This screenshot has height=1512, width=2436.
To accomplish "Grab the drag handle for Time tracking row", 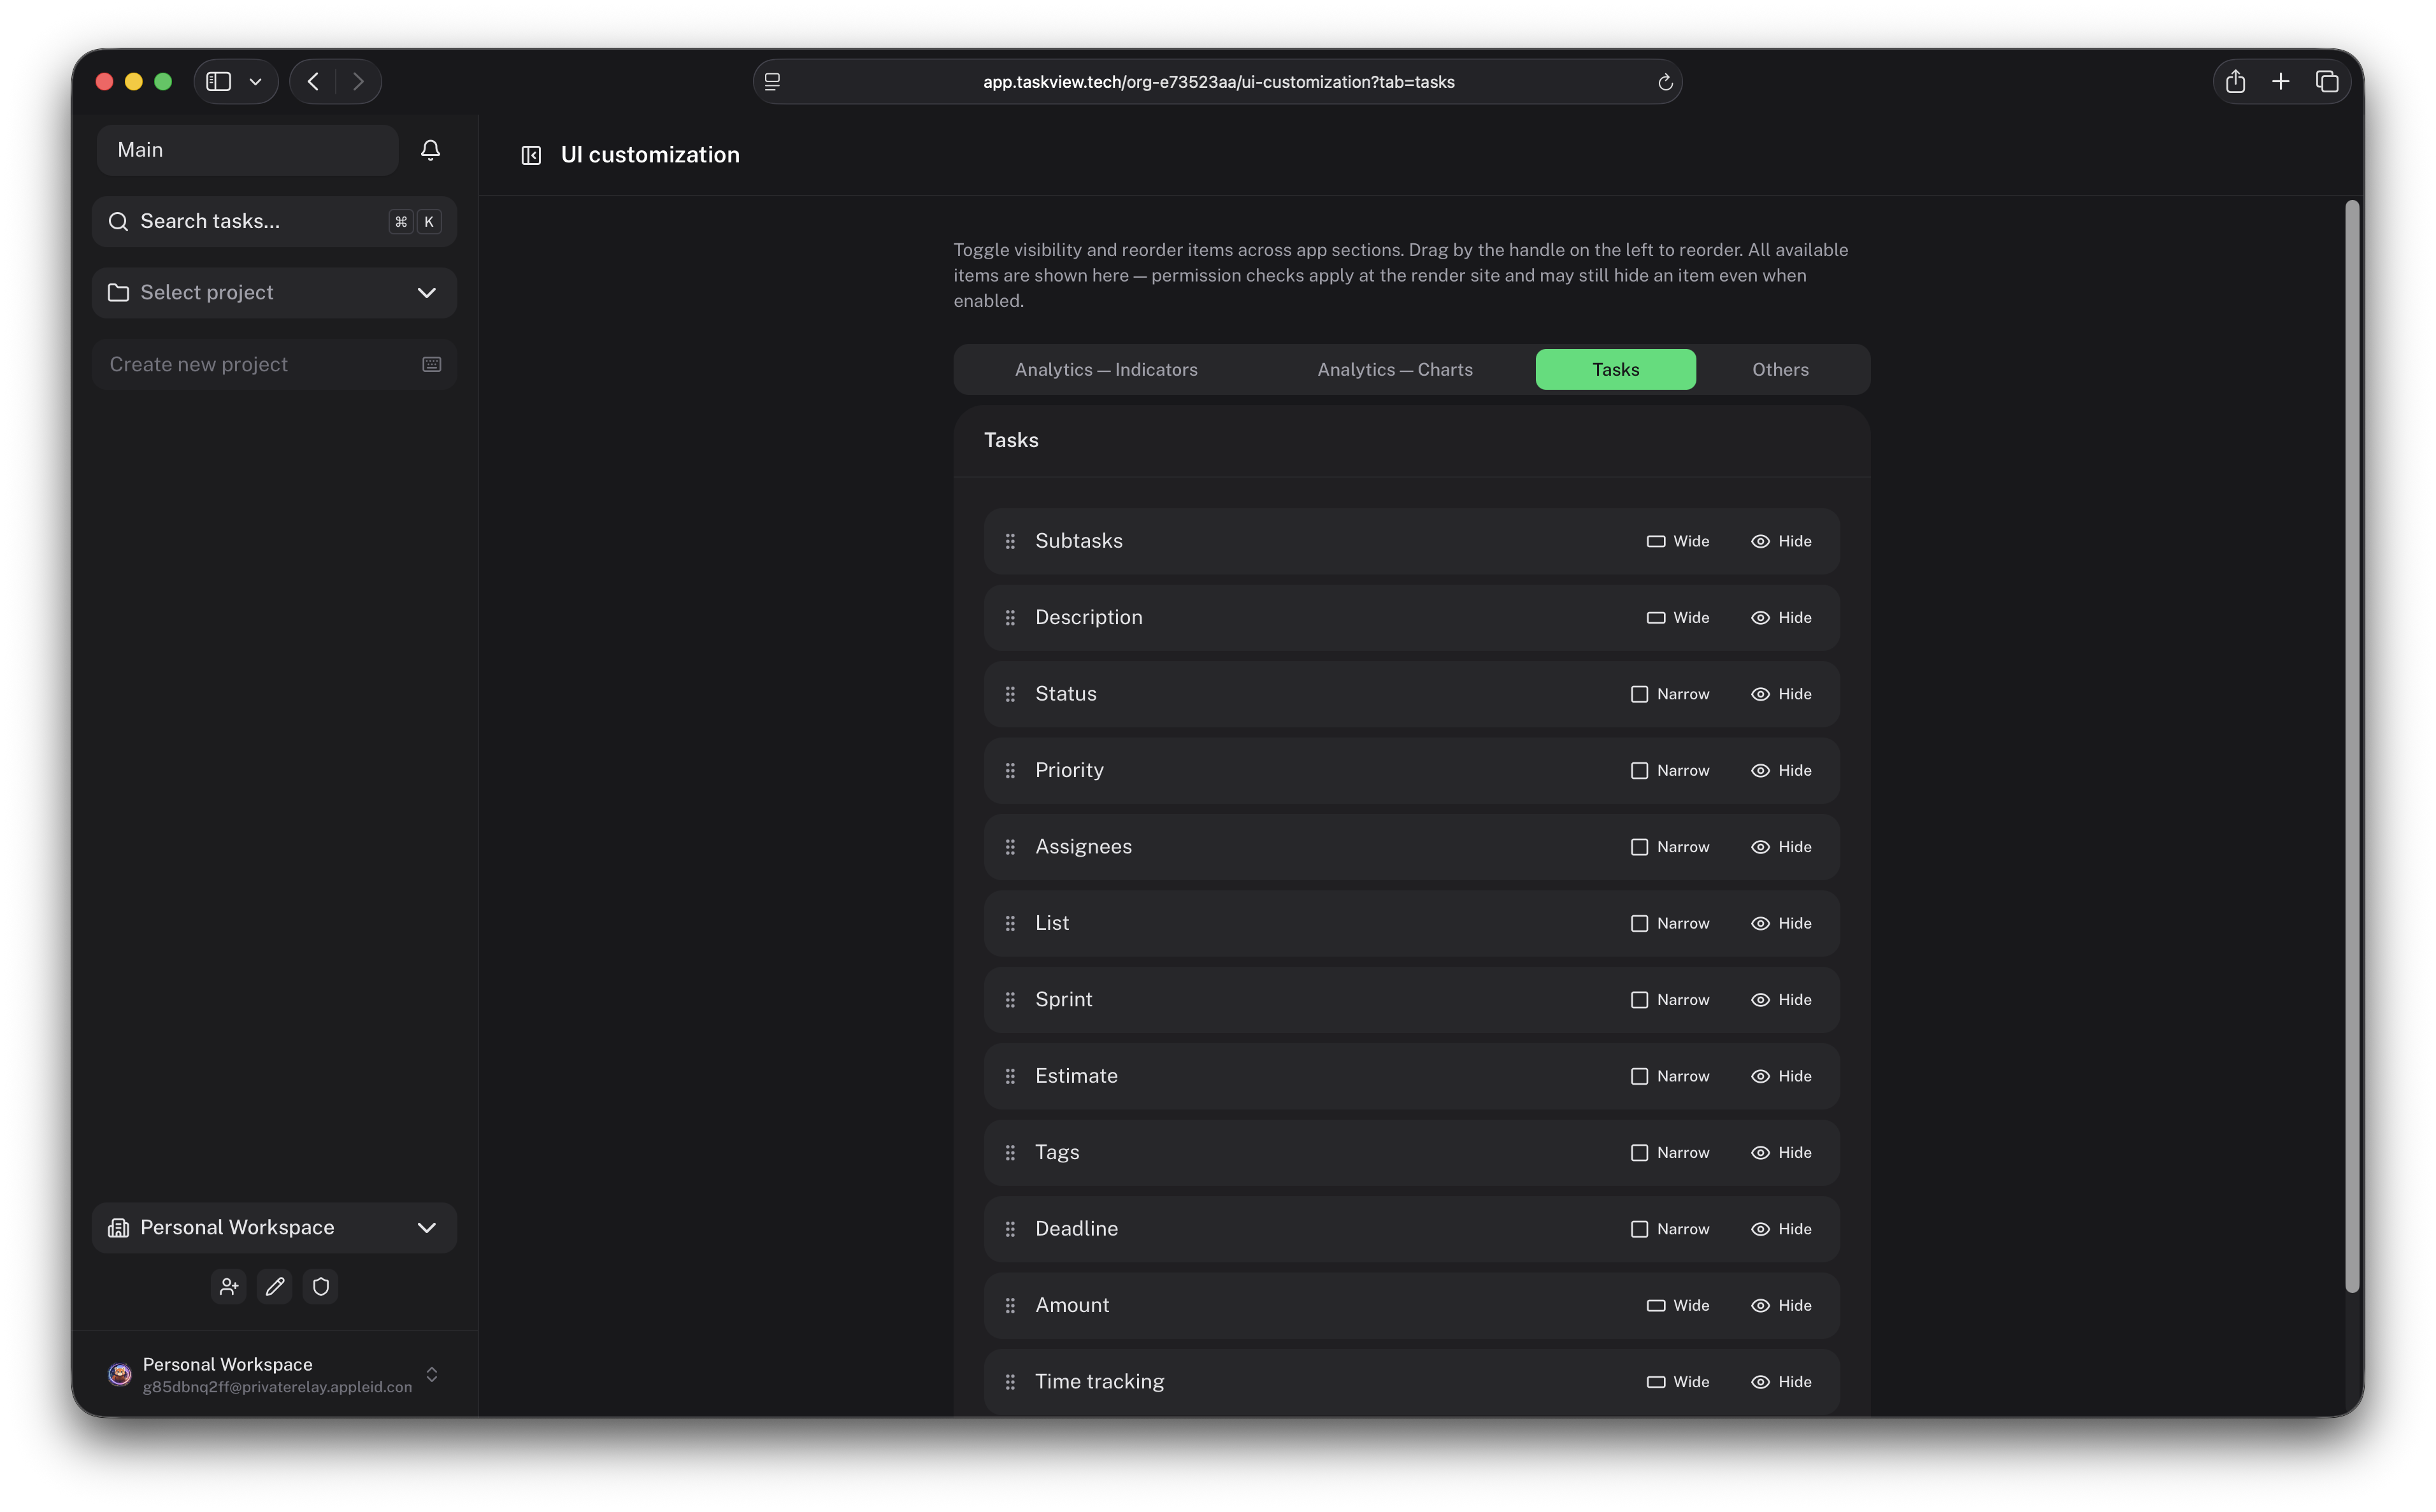I will pyautogui.click(x=1010, y=1382).
